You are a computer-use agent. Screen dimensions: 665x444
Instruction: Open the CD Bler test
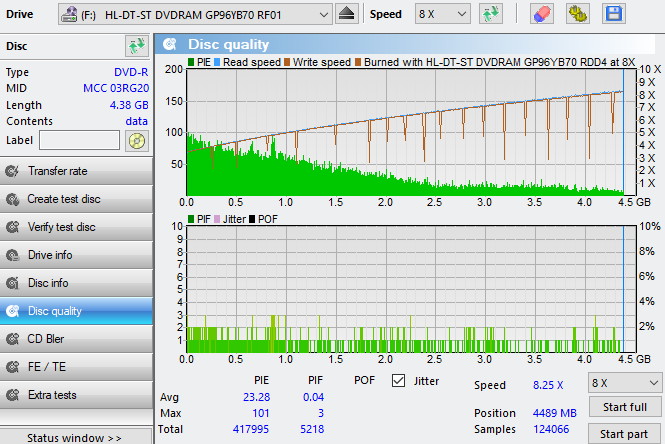point(76,339)
